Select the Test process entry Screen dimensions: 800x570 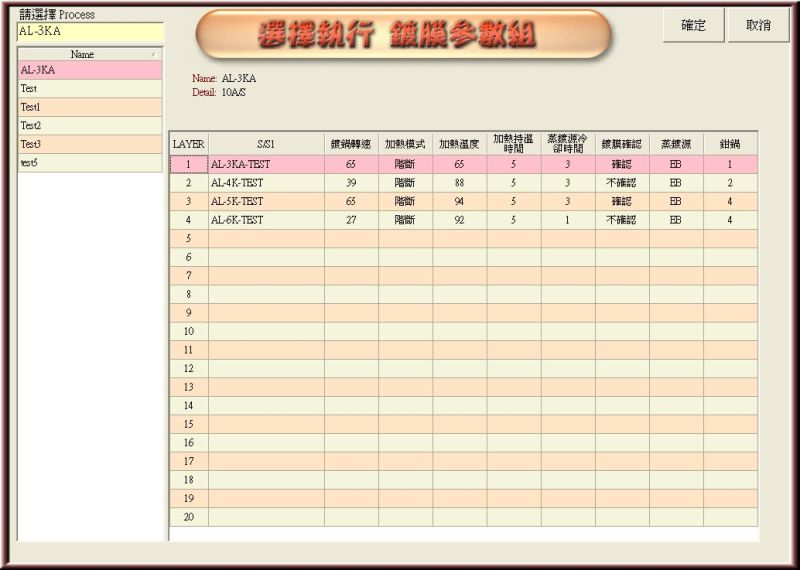click(90, 89)
